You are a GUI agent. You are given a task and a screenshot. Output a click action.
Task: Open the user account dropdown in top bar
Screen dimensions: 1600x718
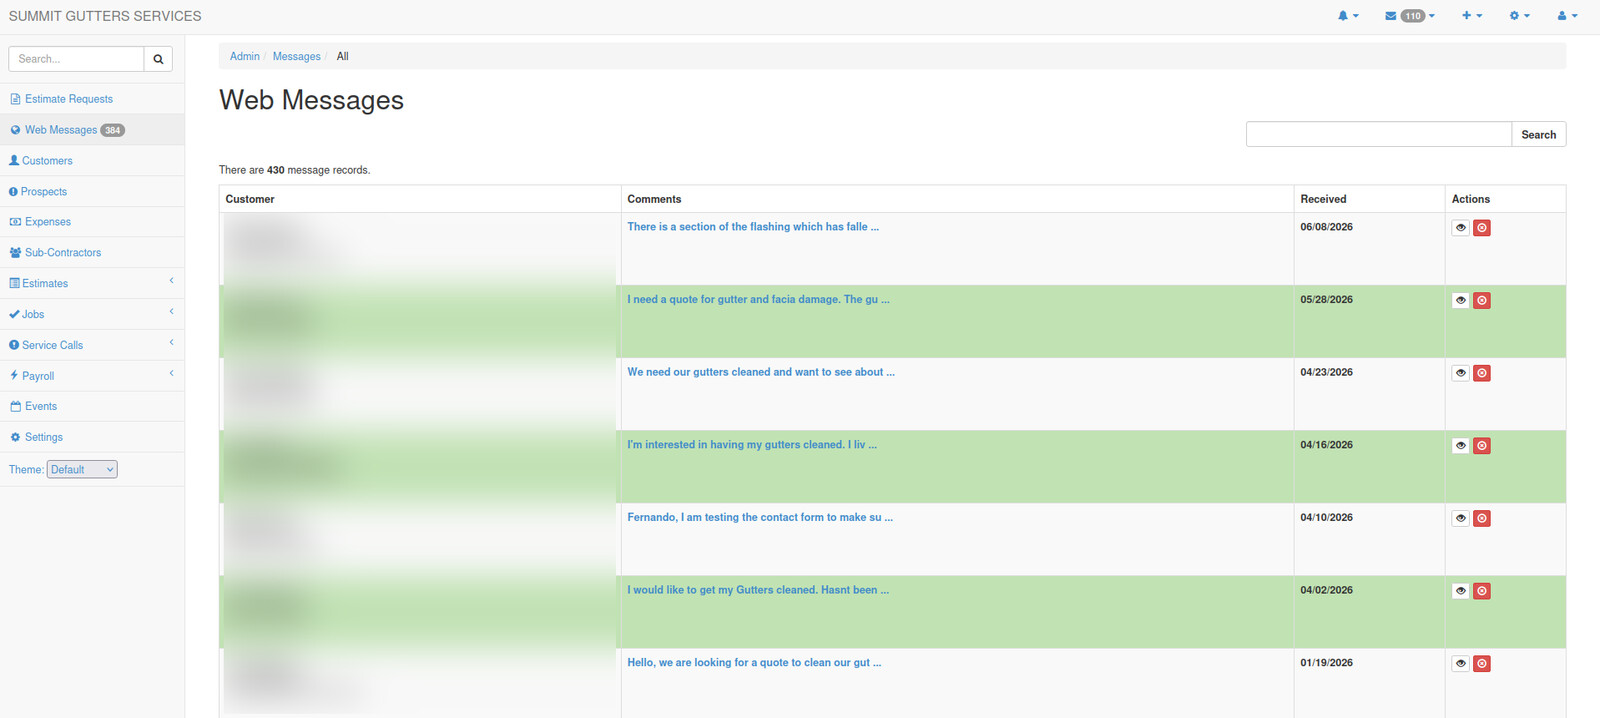point(1567,16)
